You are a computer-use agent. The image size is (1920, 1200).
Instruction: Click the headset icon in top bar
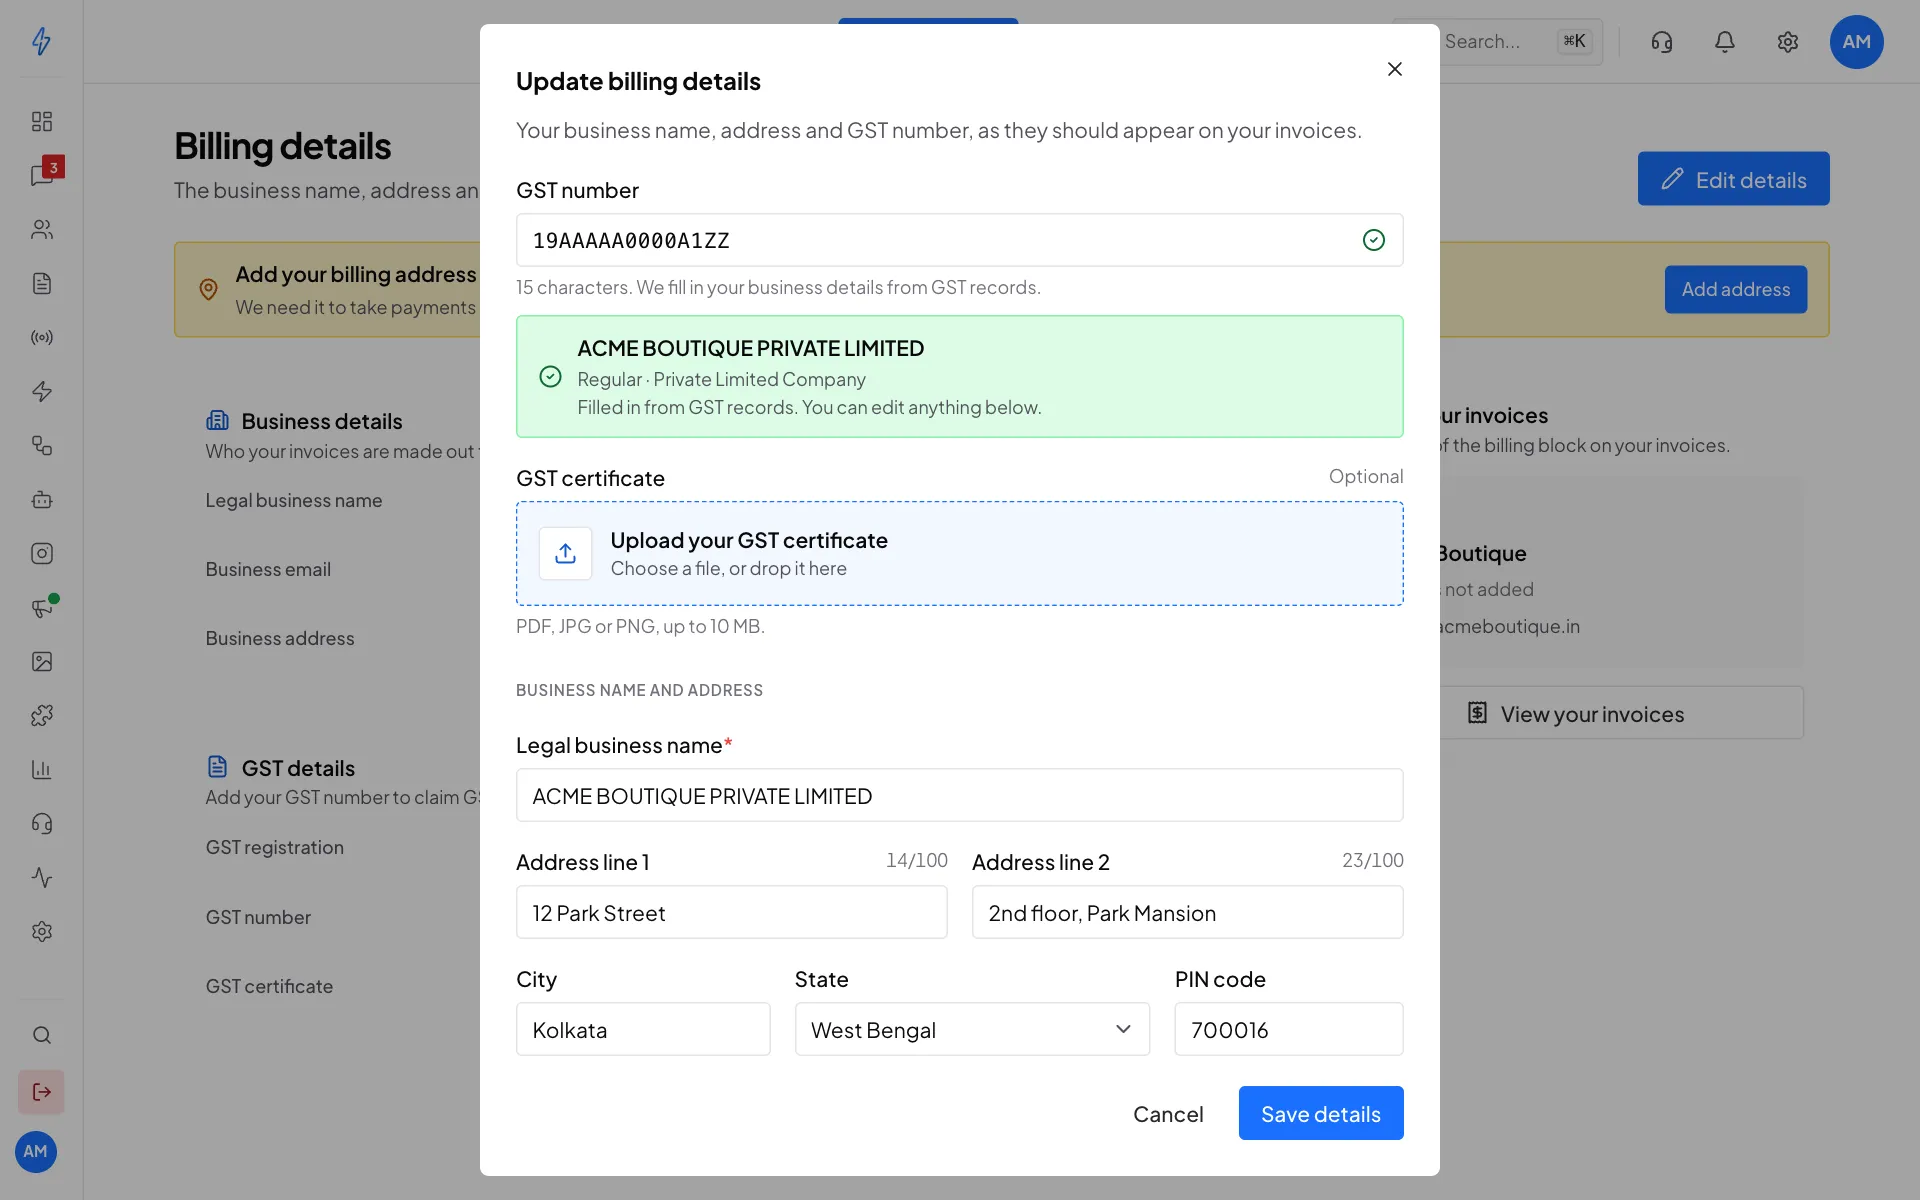(x=1662, y=41)
